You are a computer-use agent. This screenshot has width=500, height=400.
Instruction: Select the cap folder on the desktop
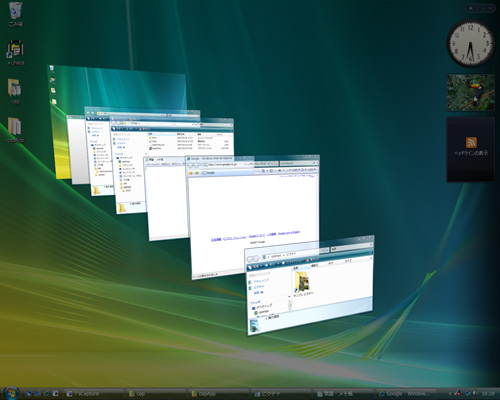click(x=15, y=91)
